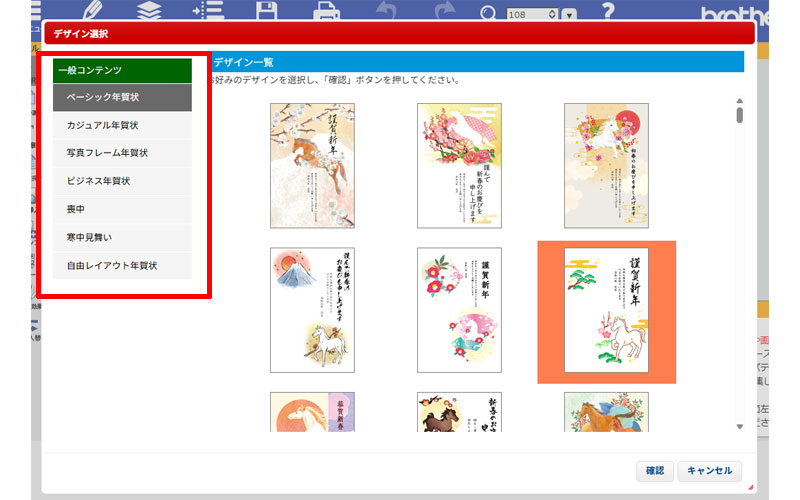The image size is (800, 500).
Task: Select the highlighted orange horse card design
Action: coord(606,311)
